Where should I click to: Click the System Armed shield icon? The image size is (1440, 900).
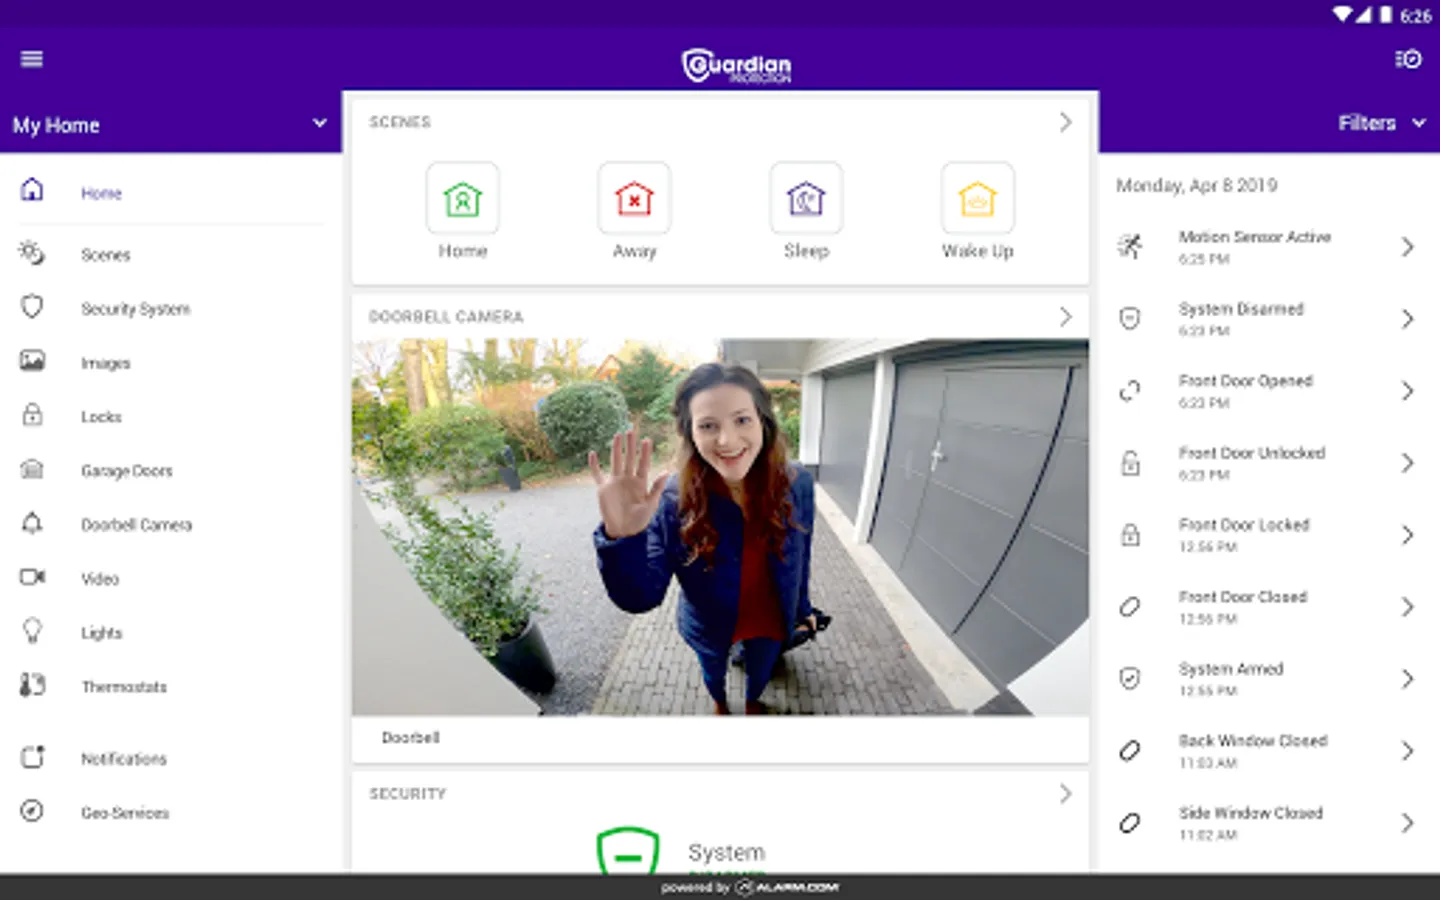(x=1130, y=679)
